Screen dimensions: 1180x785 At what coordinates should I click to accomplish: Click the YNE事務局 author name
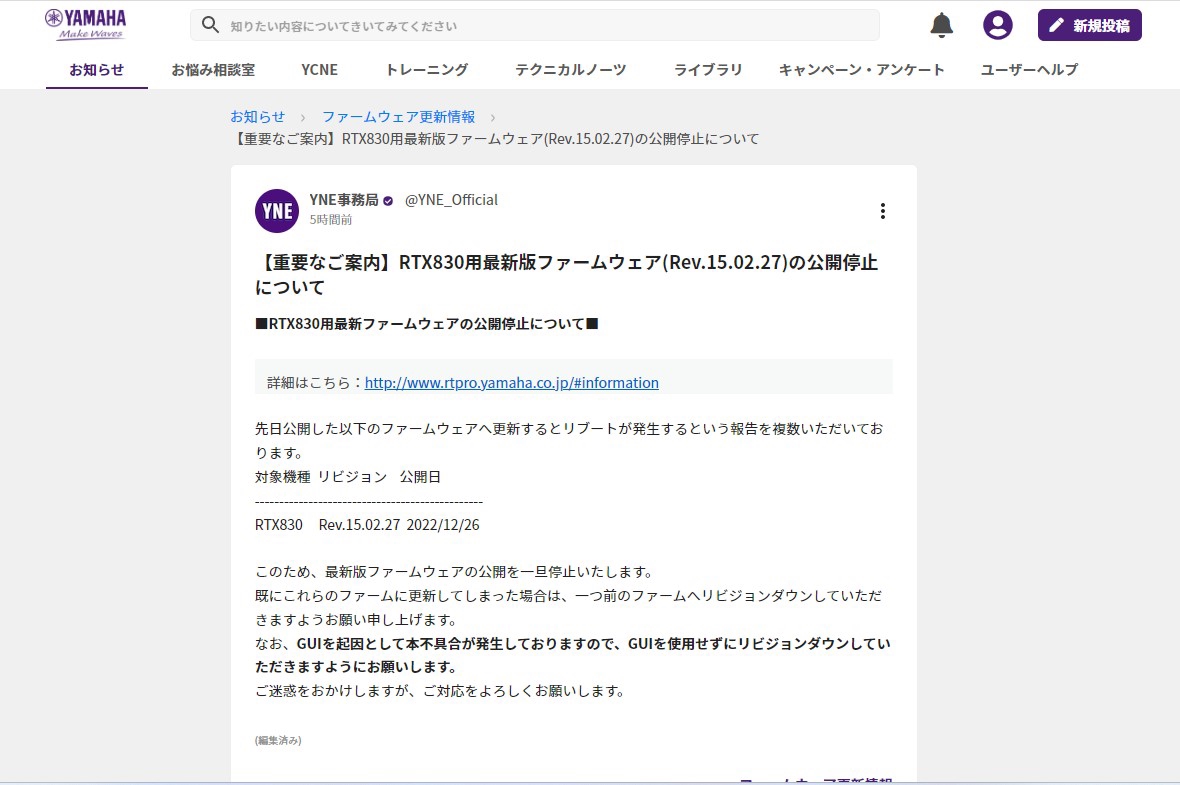344,199
